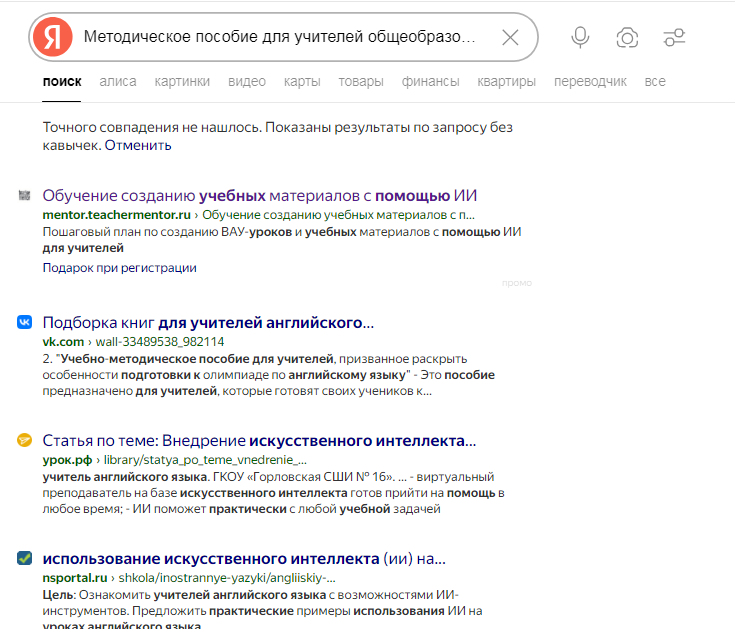
Task: Expand the все services menu
Action: click(655, 81)
